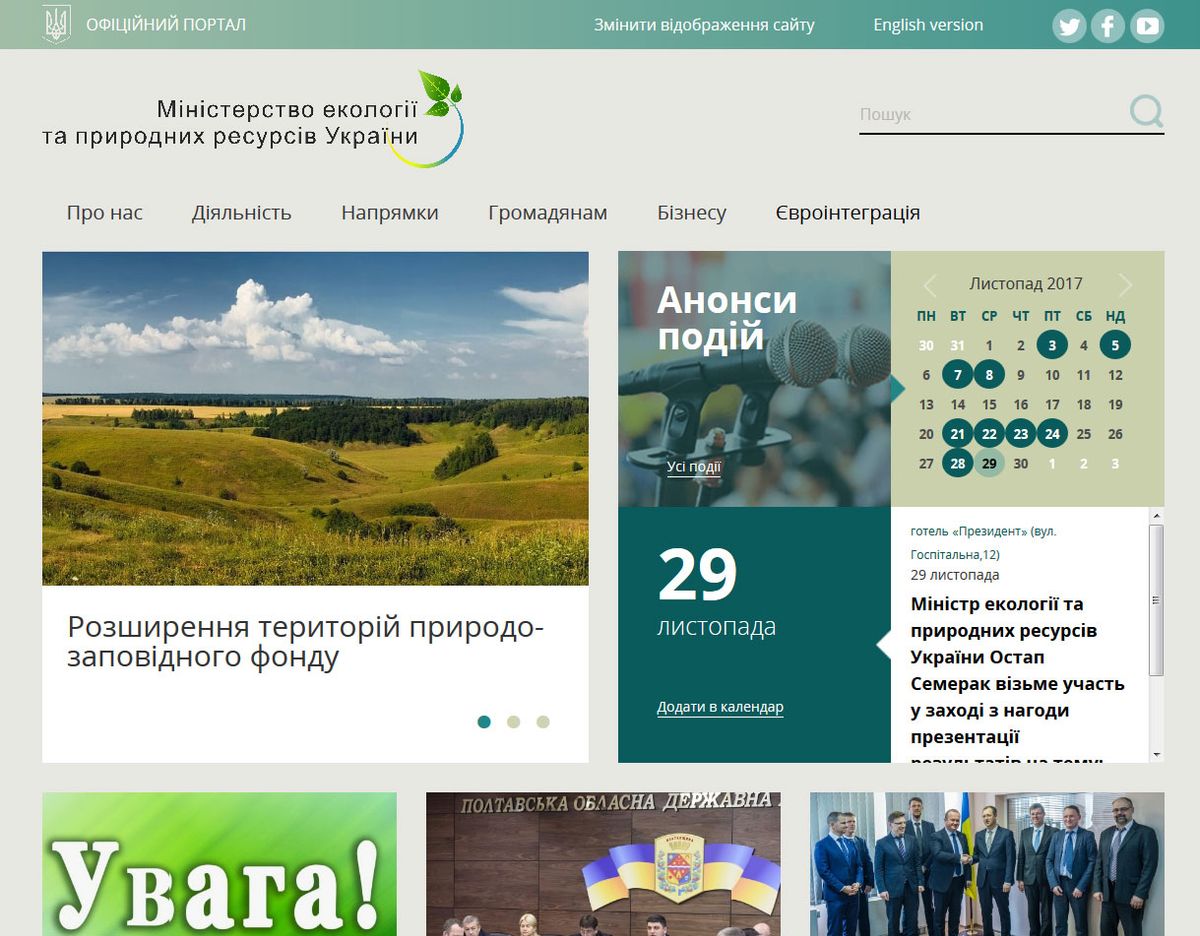Open the group of men in suits photo
Screen dimensions: 1200x936
tap(987, 864)
